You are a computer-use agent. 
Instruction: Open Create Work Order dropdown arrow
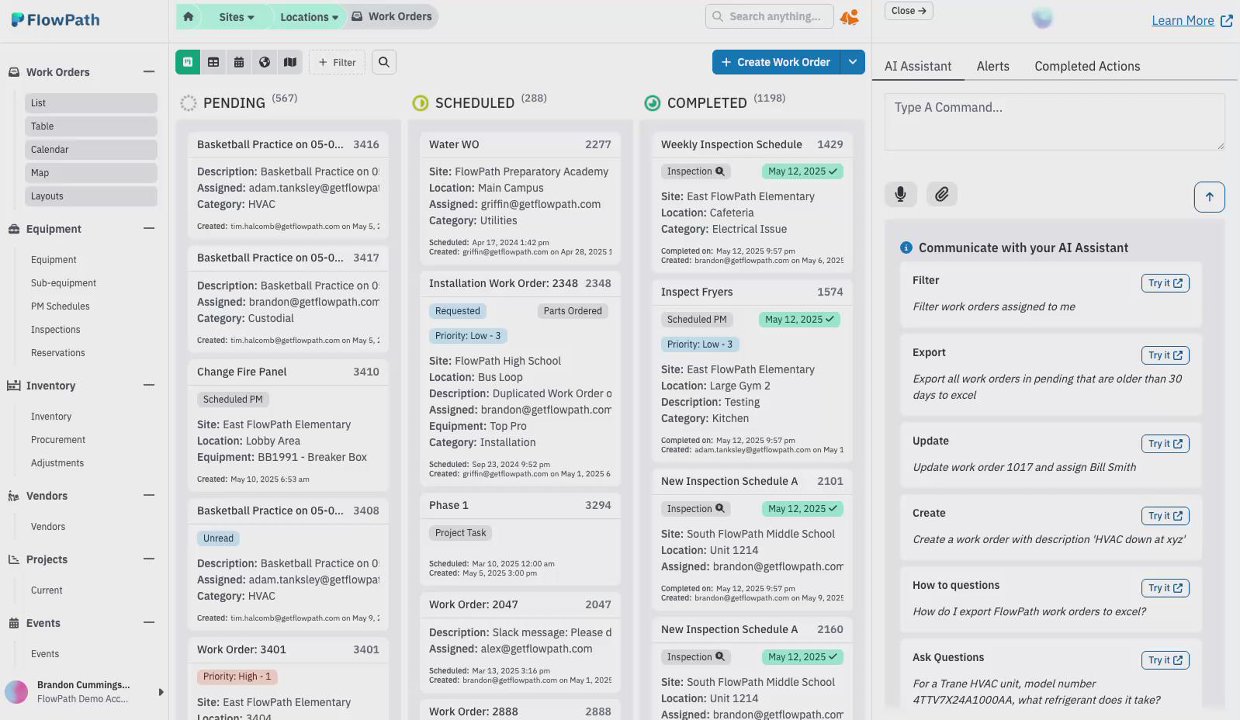[x=853, y=62]
